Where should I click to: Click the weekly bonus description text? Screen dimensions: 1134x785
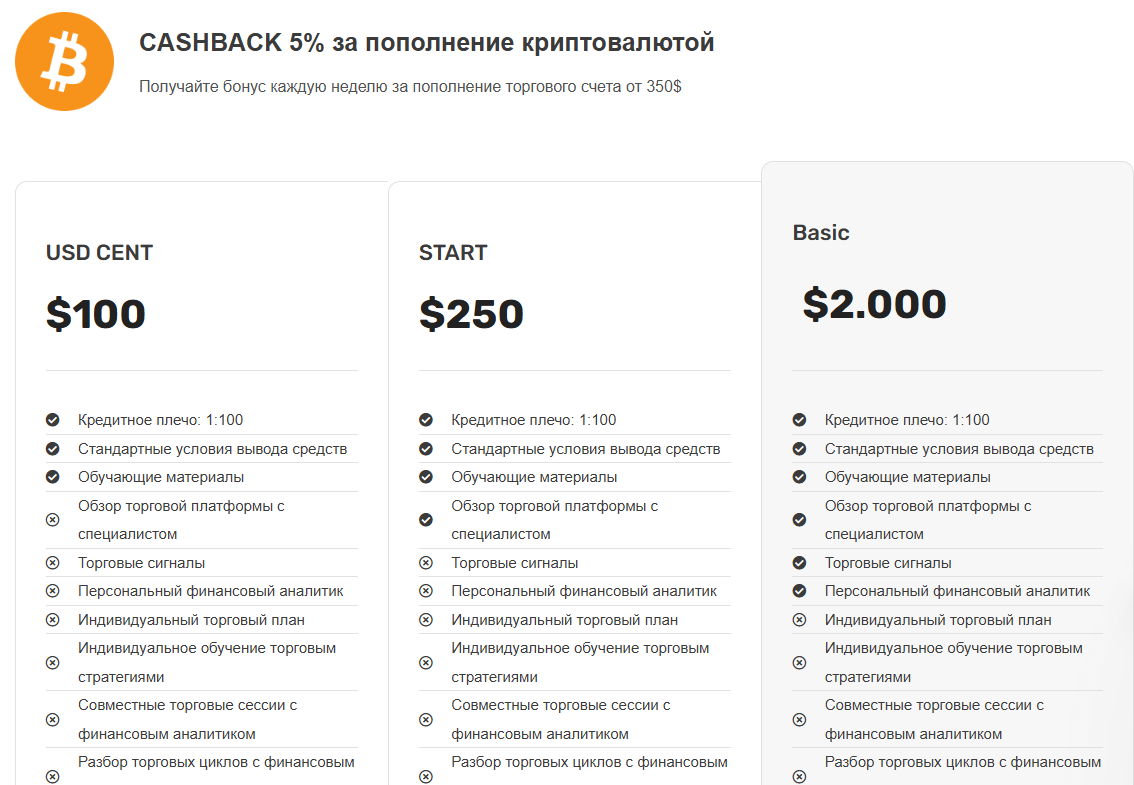click(410, 87)
